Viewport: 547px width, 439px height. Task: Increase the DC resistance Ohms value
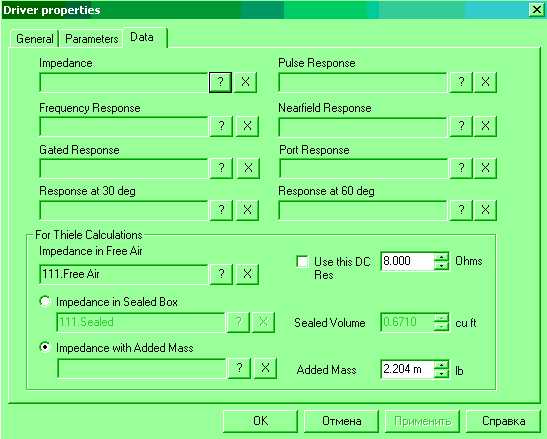coord(442,257)
